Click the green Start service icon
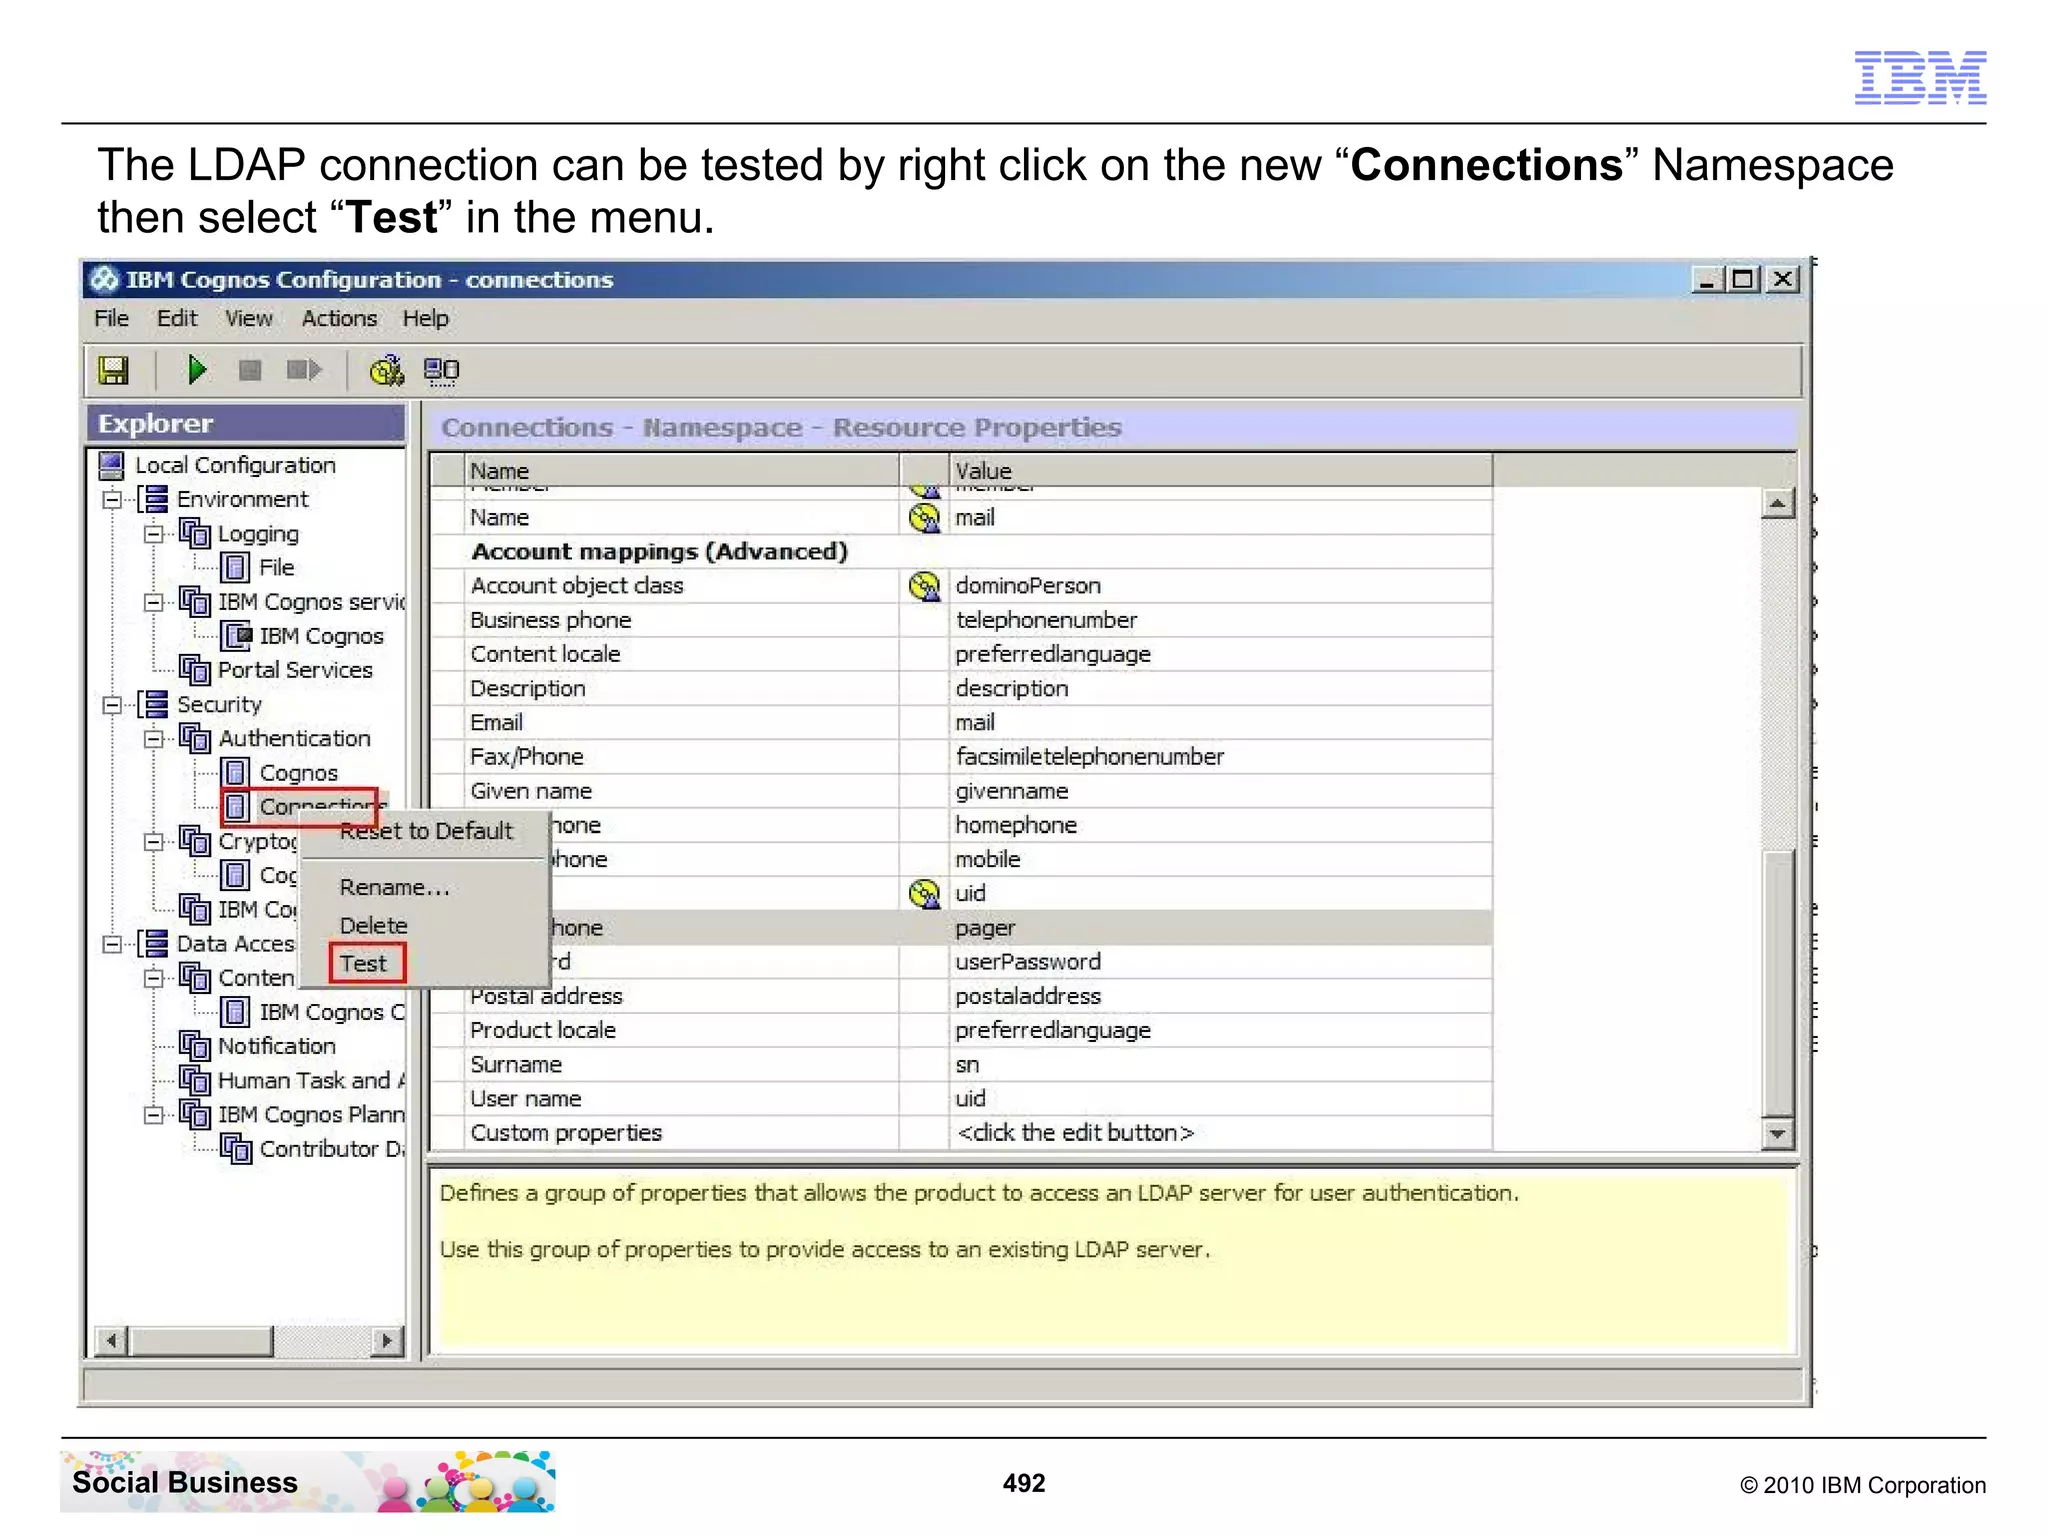Viewport: 2048px width, 1536px height. click(197, 370)
